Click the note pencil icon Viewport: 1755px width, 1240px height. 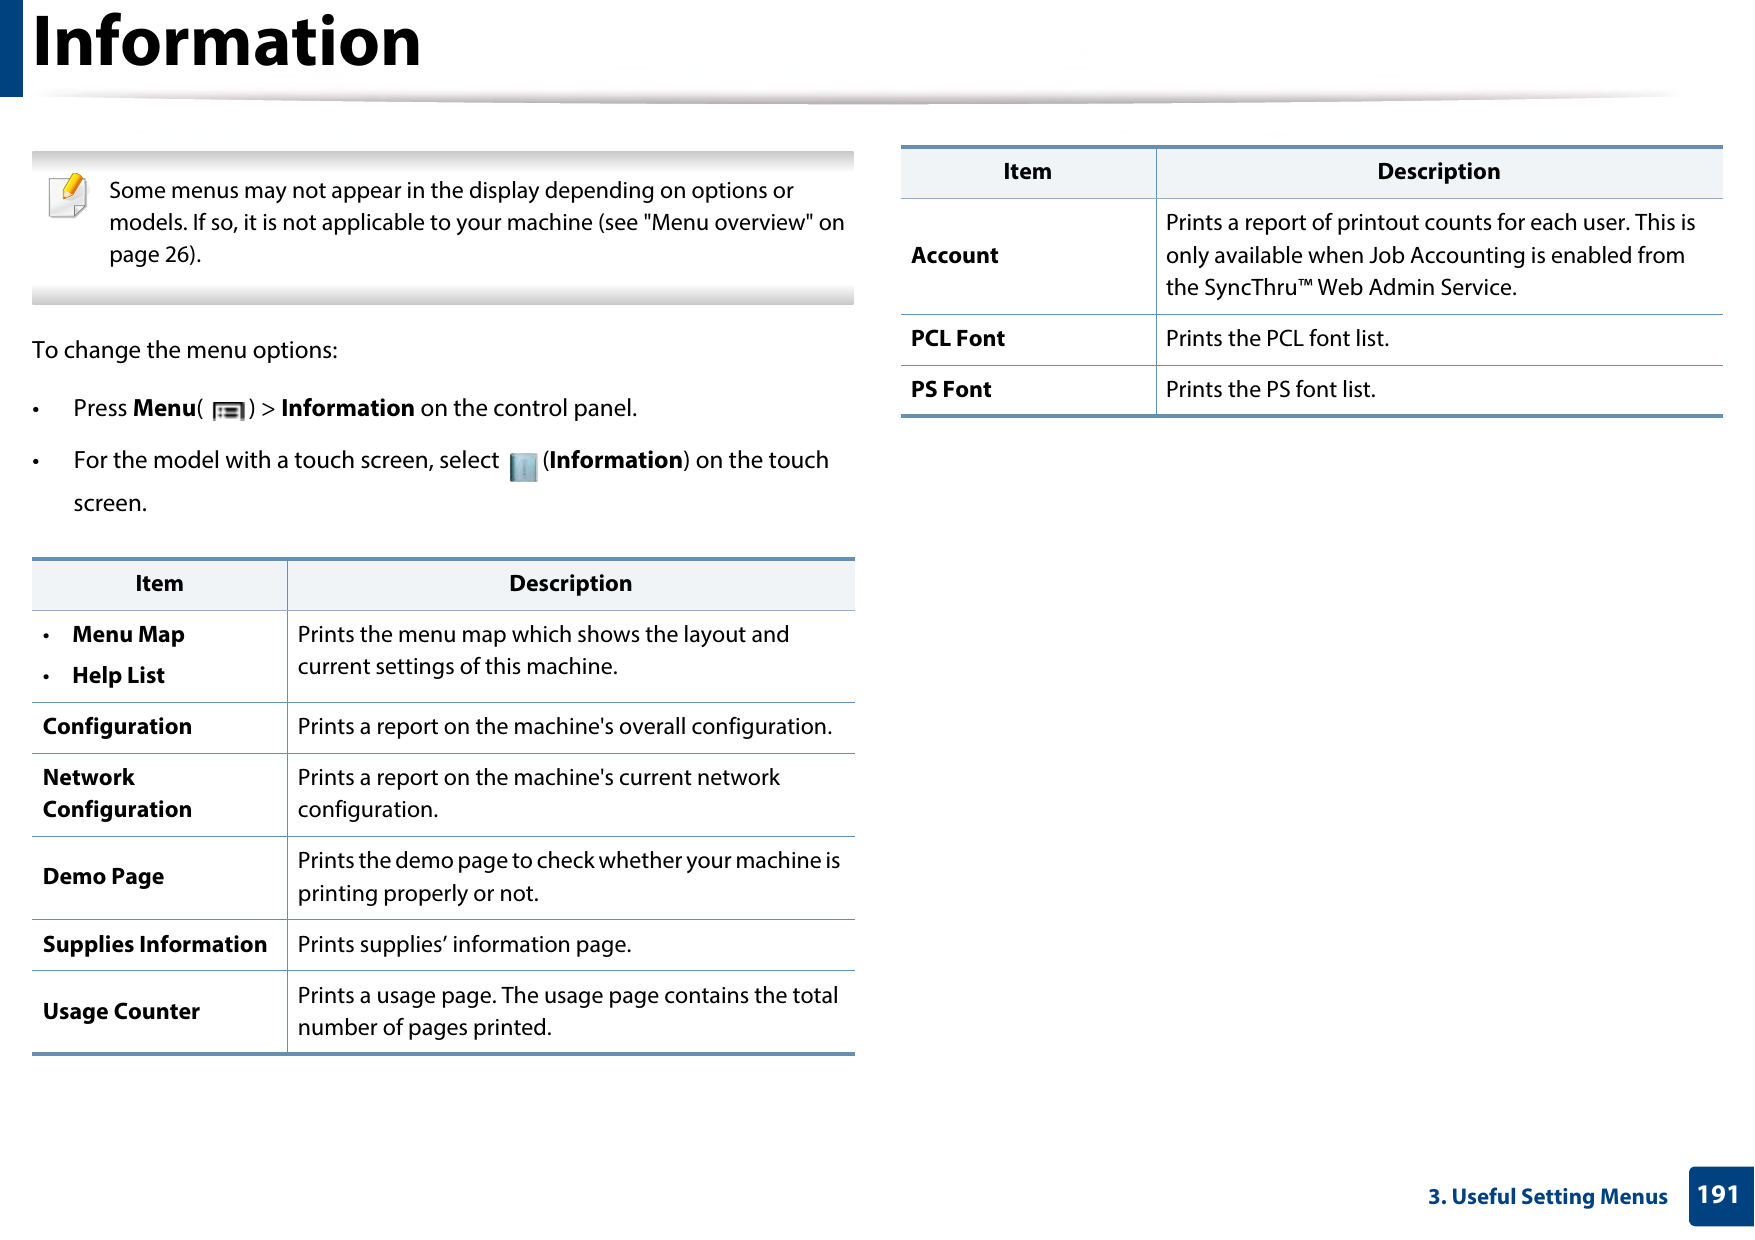68,196
